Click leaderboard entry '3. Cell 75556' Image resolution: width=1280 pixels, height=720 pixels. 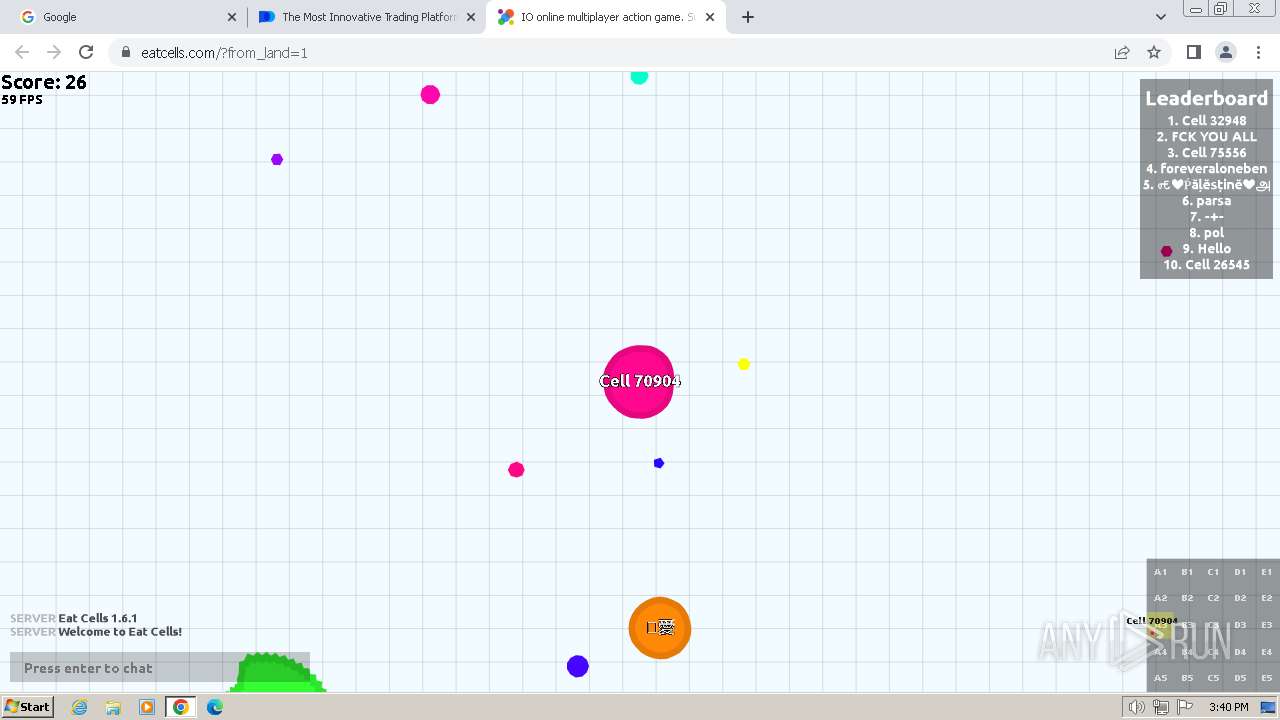click(x=1206, y=152)
